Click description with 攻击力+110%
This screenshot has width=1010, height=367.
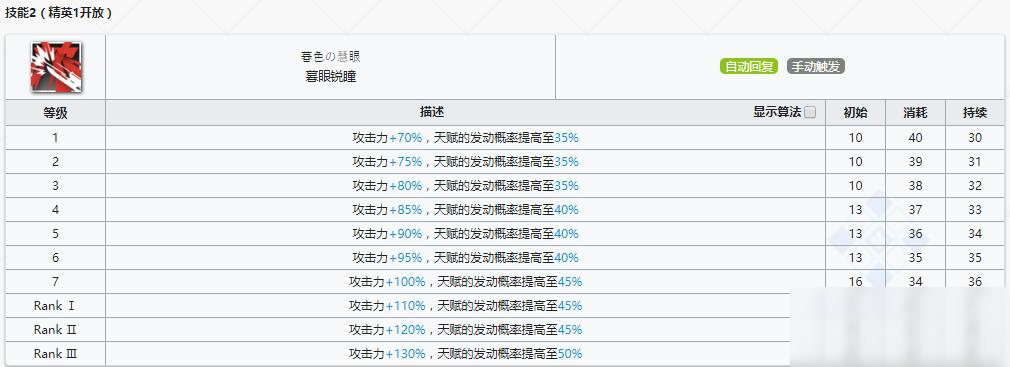(466, 306)
